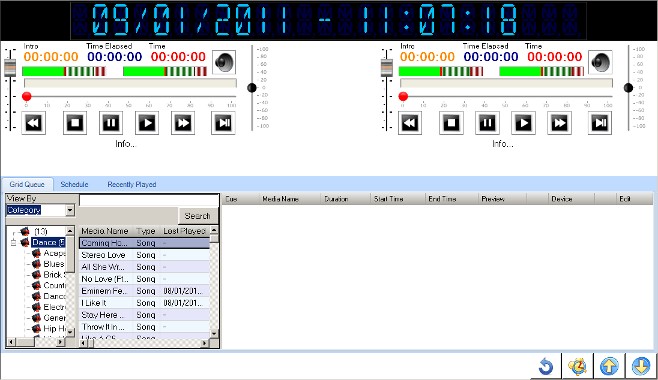The height and width of the screenshot is (380, 658).
Task: Start playback on the right deck
Action: pos(523,123)
